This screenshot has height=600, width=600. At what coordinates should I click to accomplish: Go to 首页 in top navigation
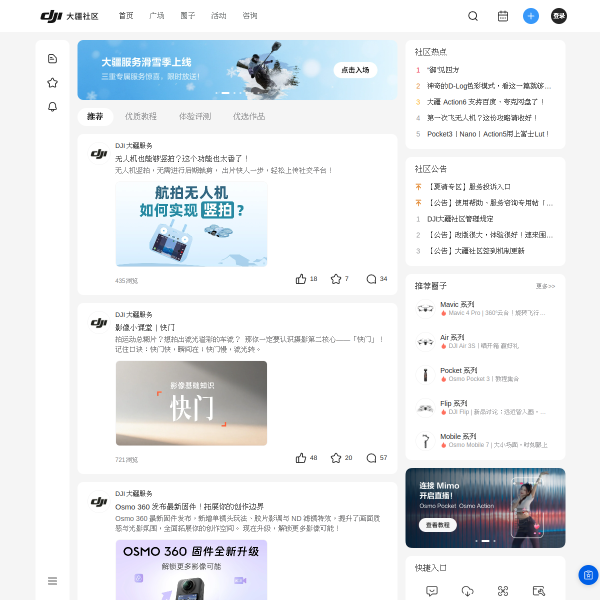coord(126,16)
